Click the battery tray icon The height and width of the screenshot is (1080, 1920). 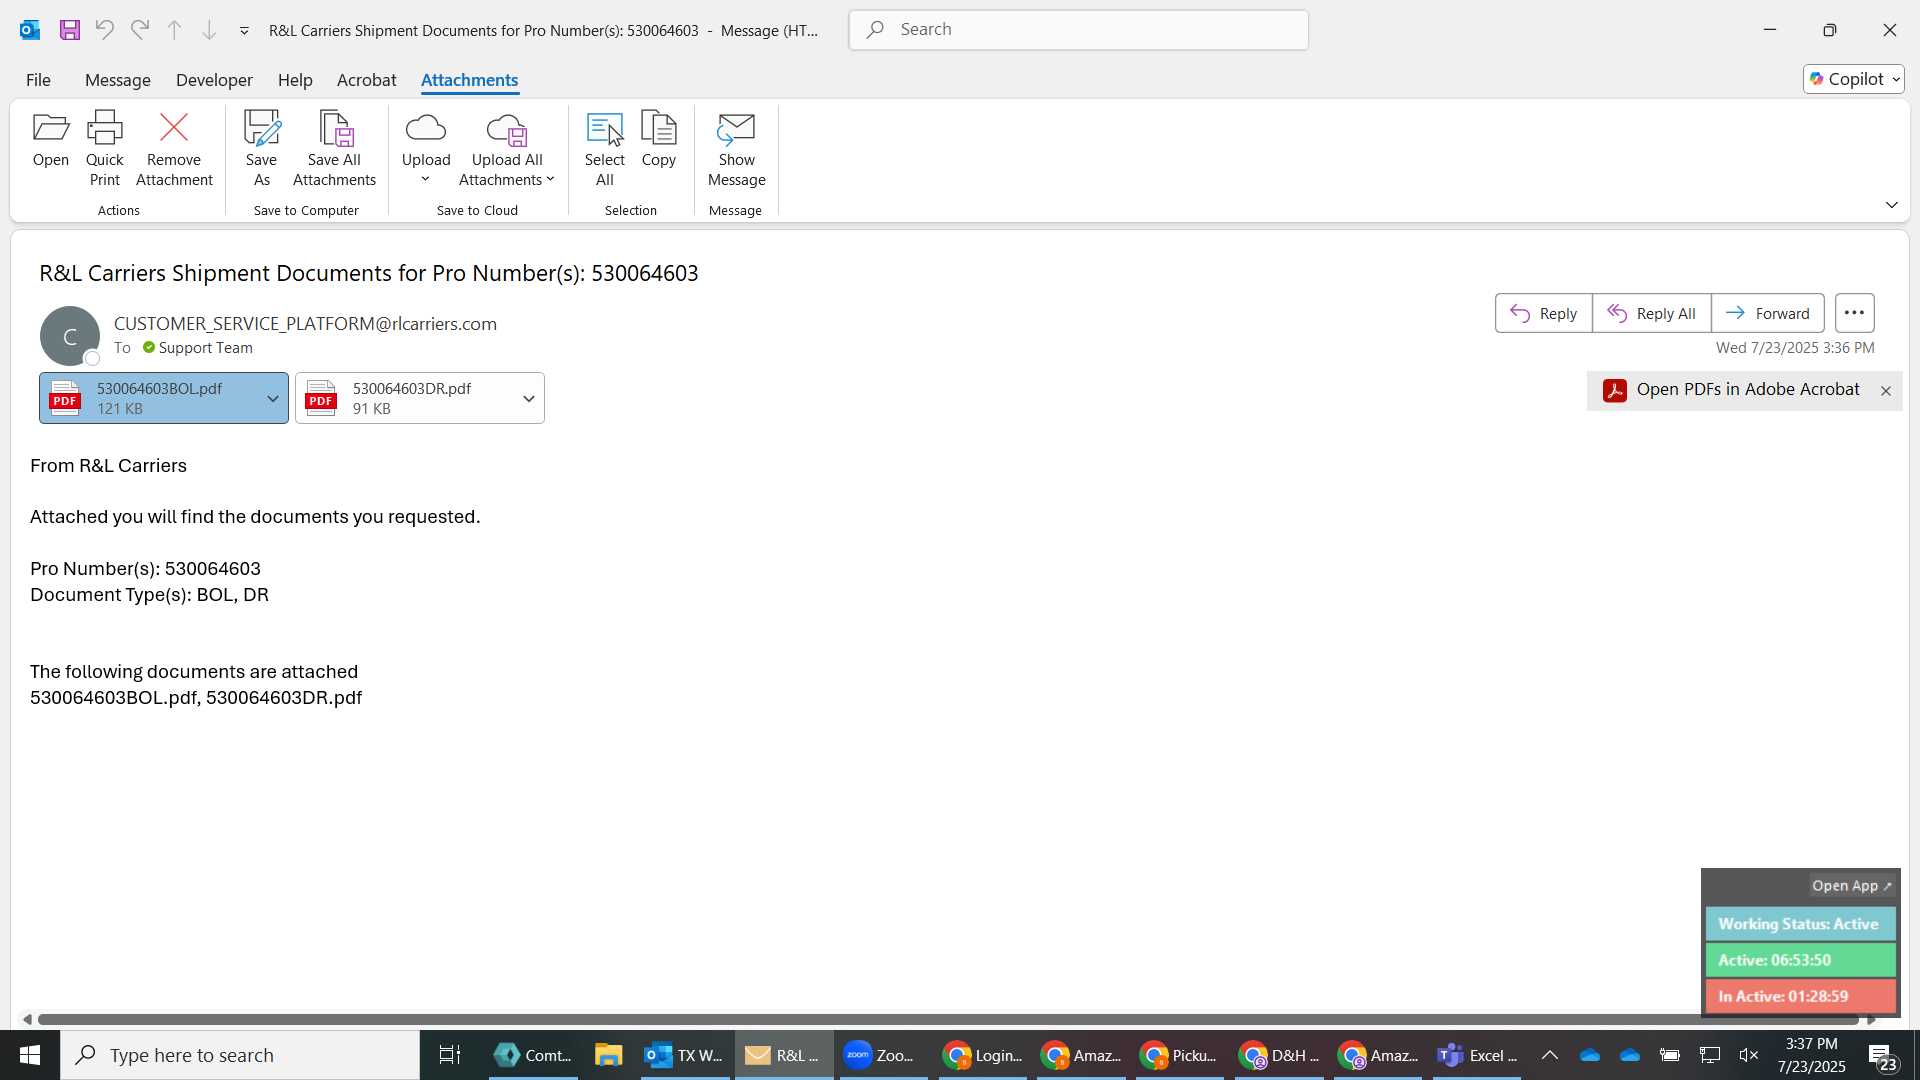[x=1670, y=1055]
